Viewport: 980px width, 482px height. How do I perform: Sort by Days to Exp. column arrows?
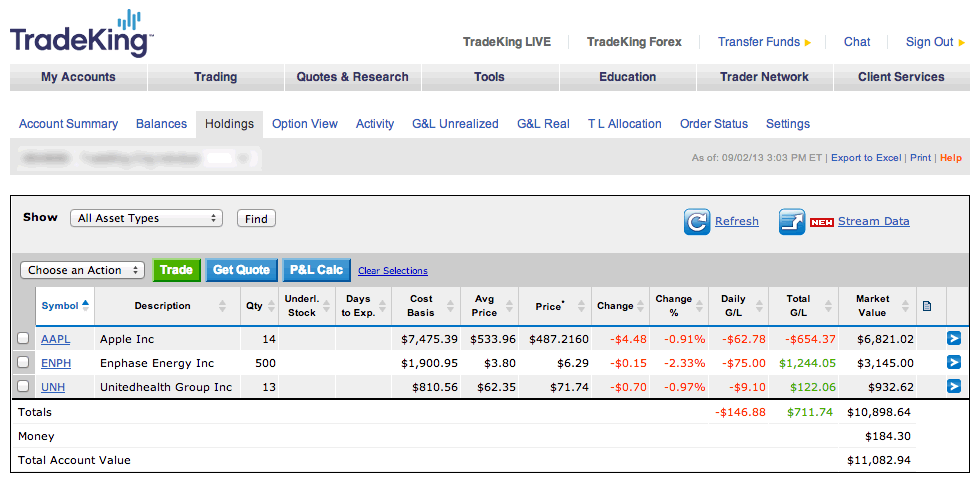(x=384, y=306)
